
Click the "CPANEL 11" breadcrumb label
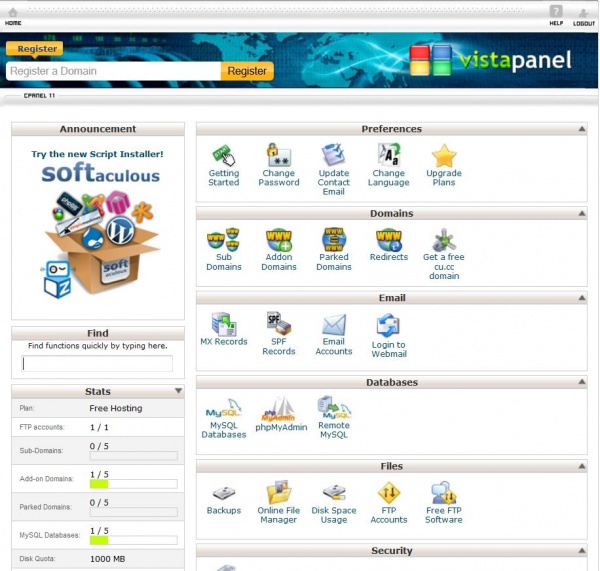pos(39,96)
